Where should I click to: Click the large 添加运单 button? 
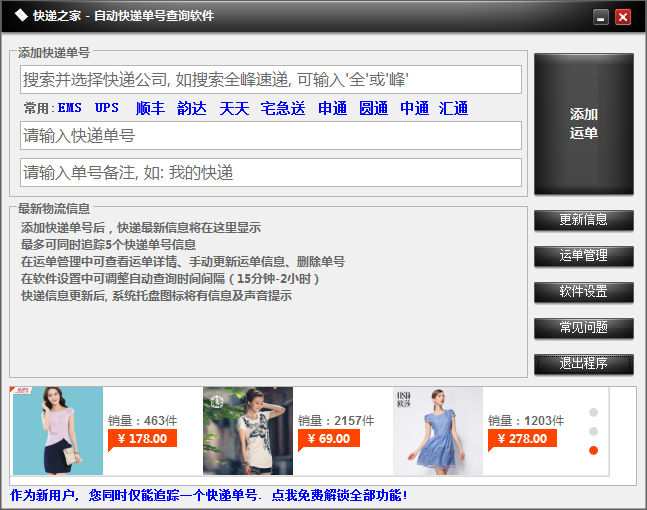[x=583, y=123]
